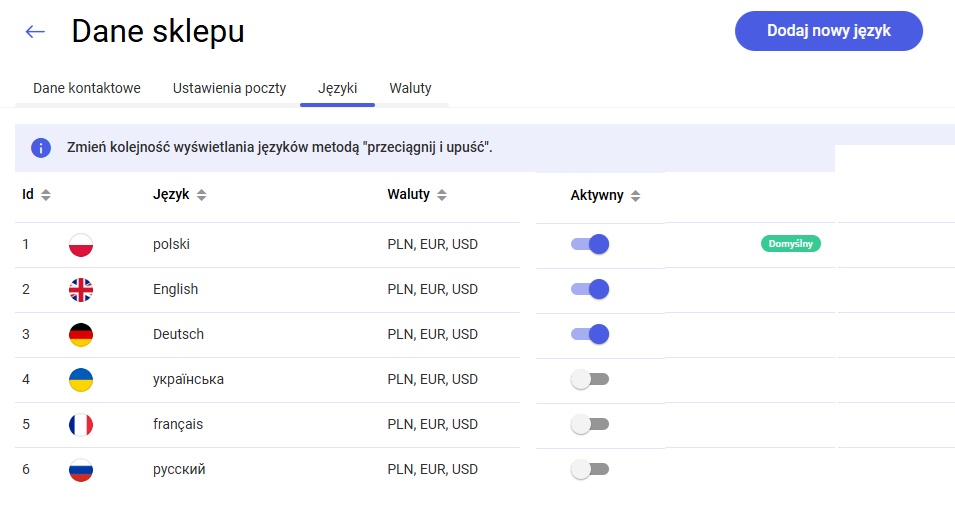The width and height of the screenshot is (955, 528).
Task: Click currencies cell in English row
Action: (x=432, y=289)
